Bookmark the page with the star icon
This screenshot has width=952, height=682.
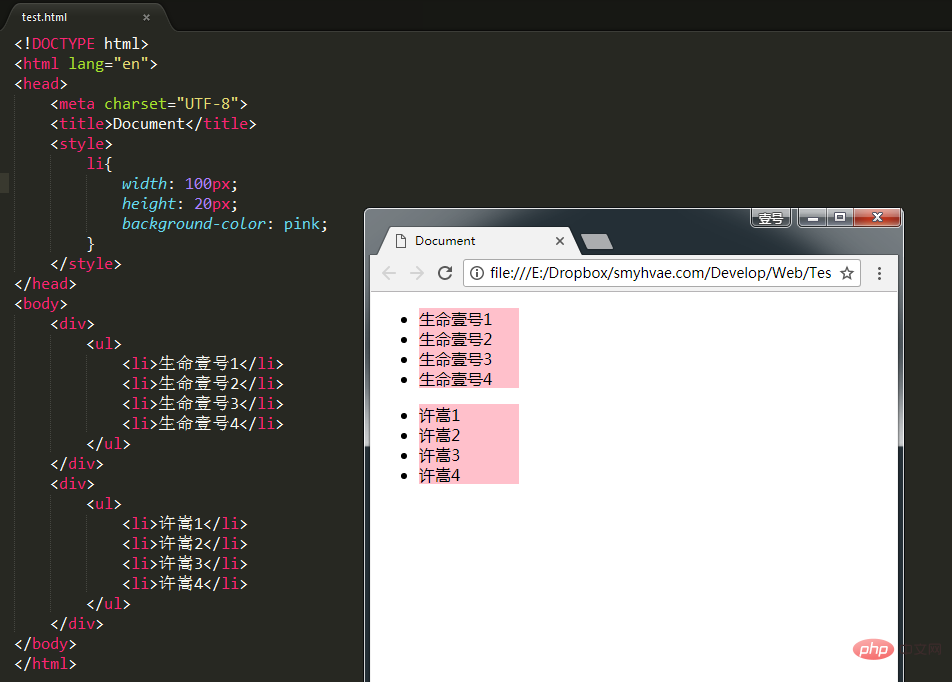(847, 273)
